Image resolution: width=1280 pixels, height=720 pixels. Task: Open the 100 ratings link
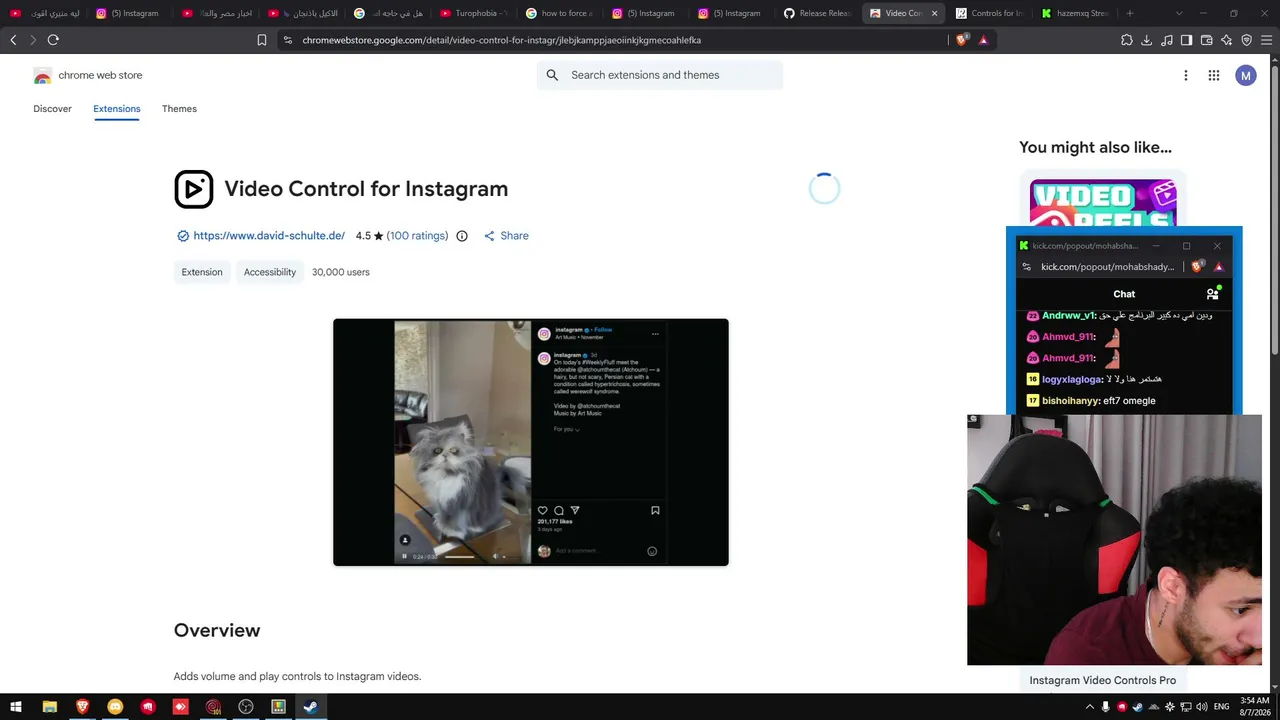pos(418,236)
